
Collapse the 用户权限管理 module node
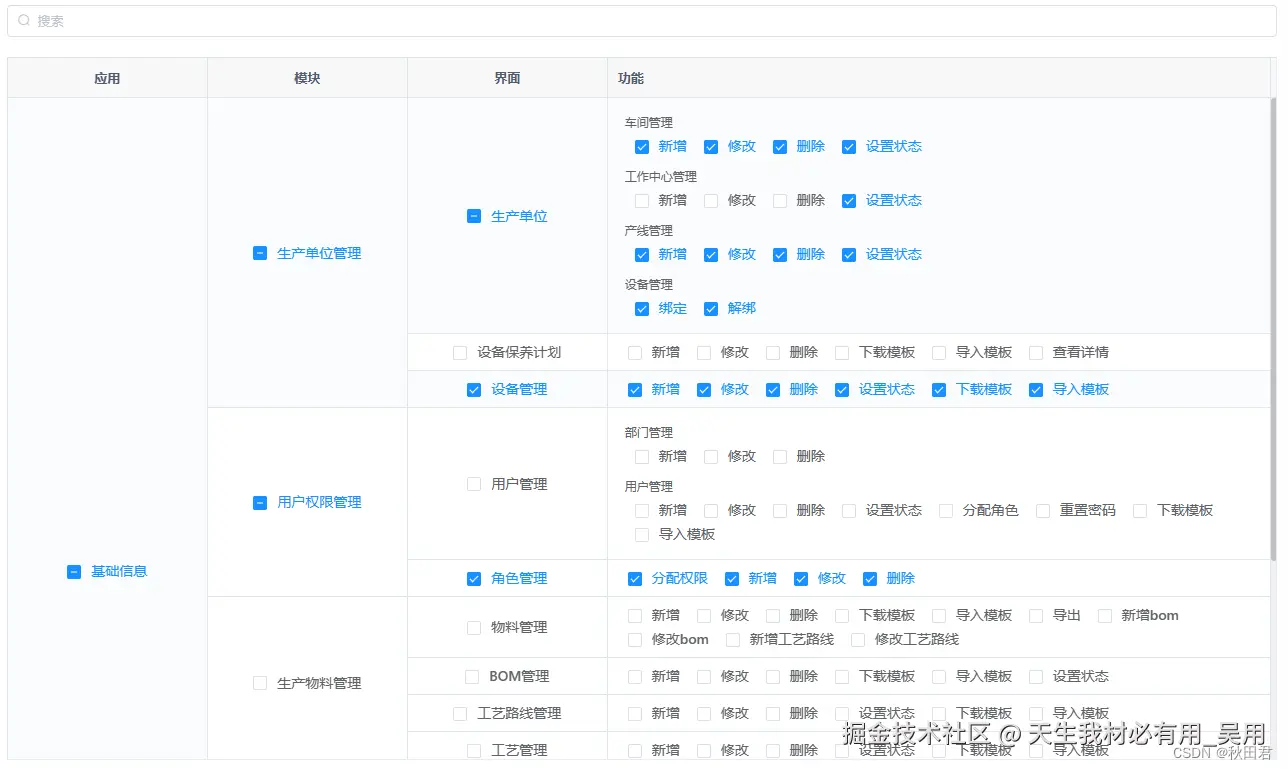coord(260,502)
